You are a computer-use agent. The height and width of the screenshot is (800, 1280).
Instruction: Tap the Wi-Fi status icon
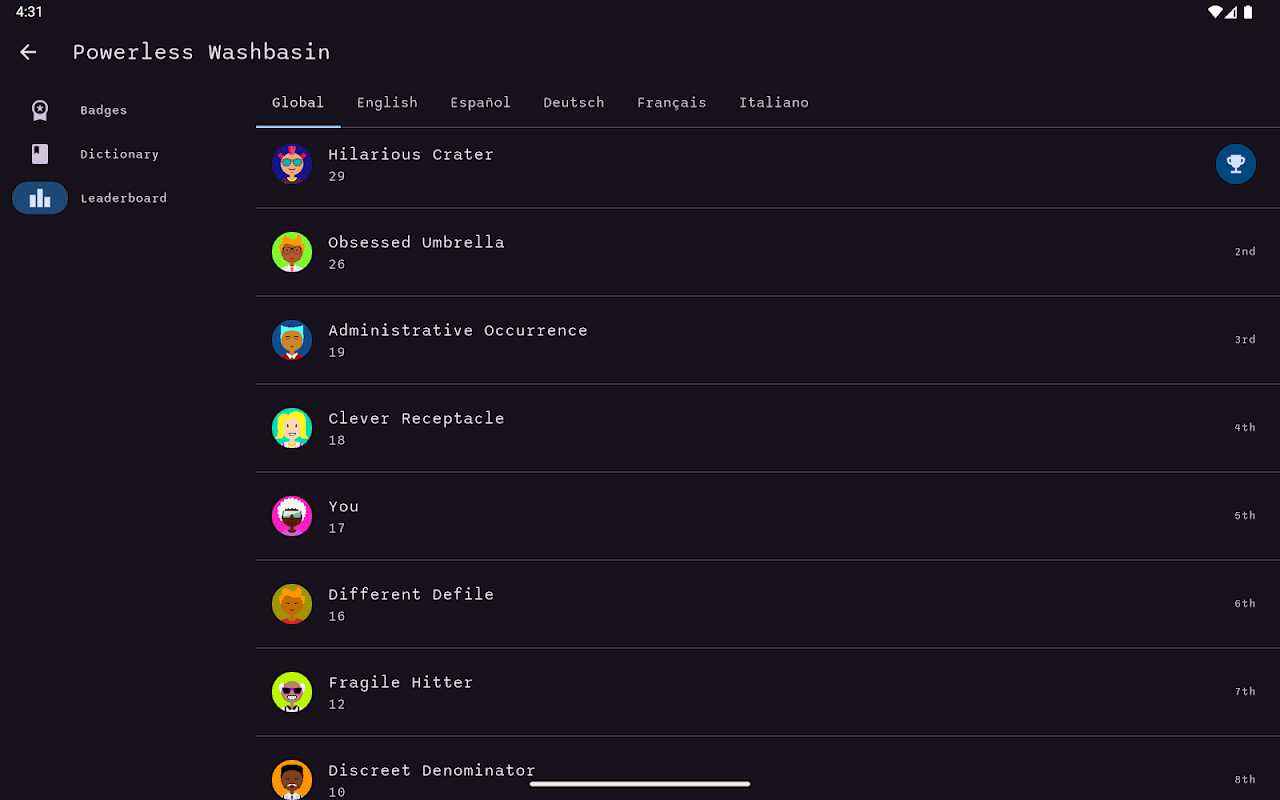click(x=1215, y=12)
